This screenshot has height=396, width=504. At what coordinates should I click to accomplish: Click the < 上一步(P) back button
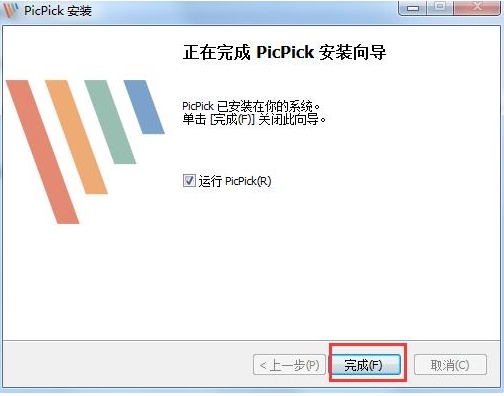point(289,365)
